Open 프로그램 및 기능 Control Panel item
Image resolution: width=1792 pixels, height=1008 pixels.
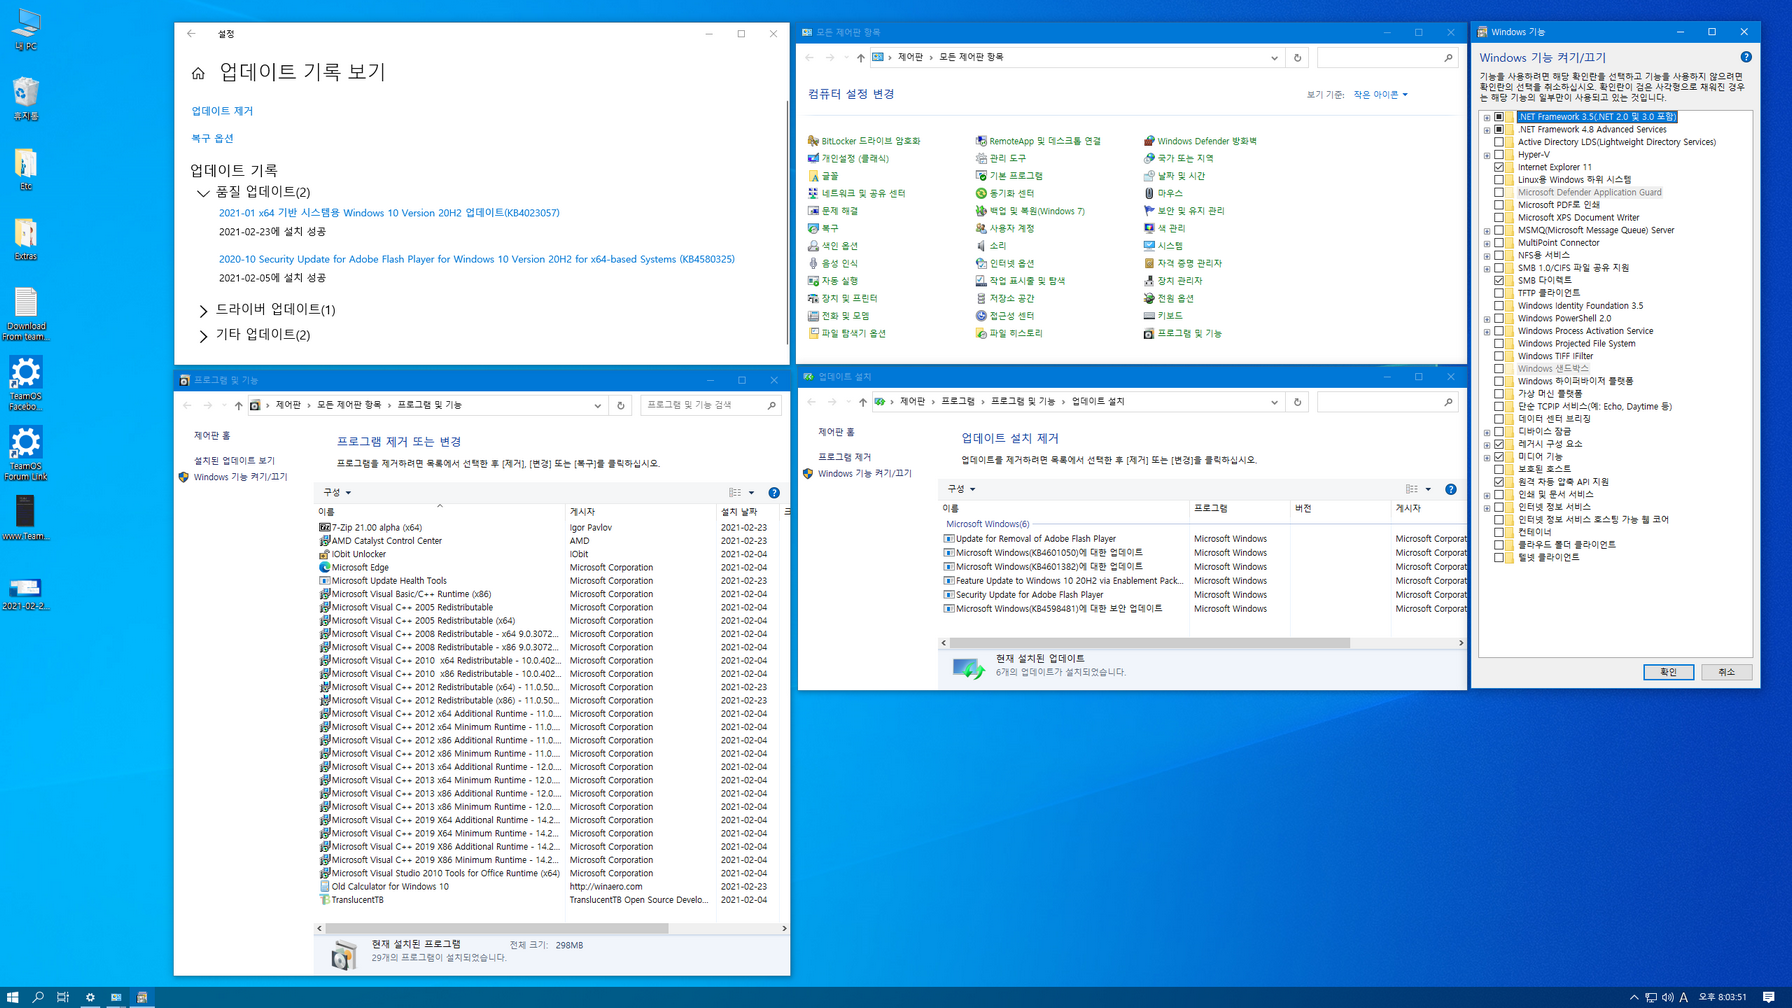1183,333
